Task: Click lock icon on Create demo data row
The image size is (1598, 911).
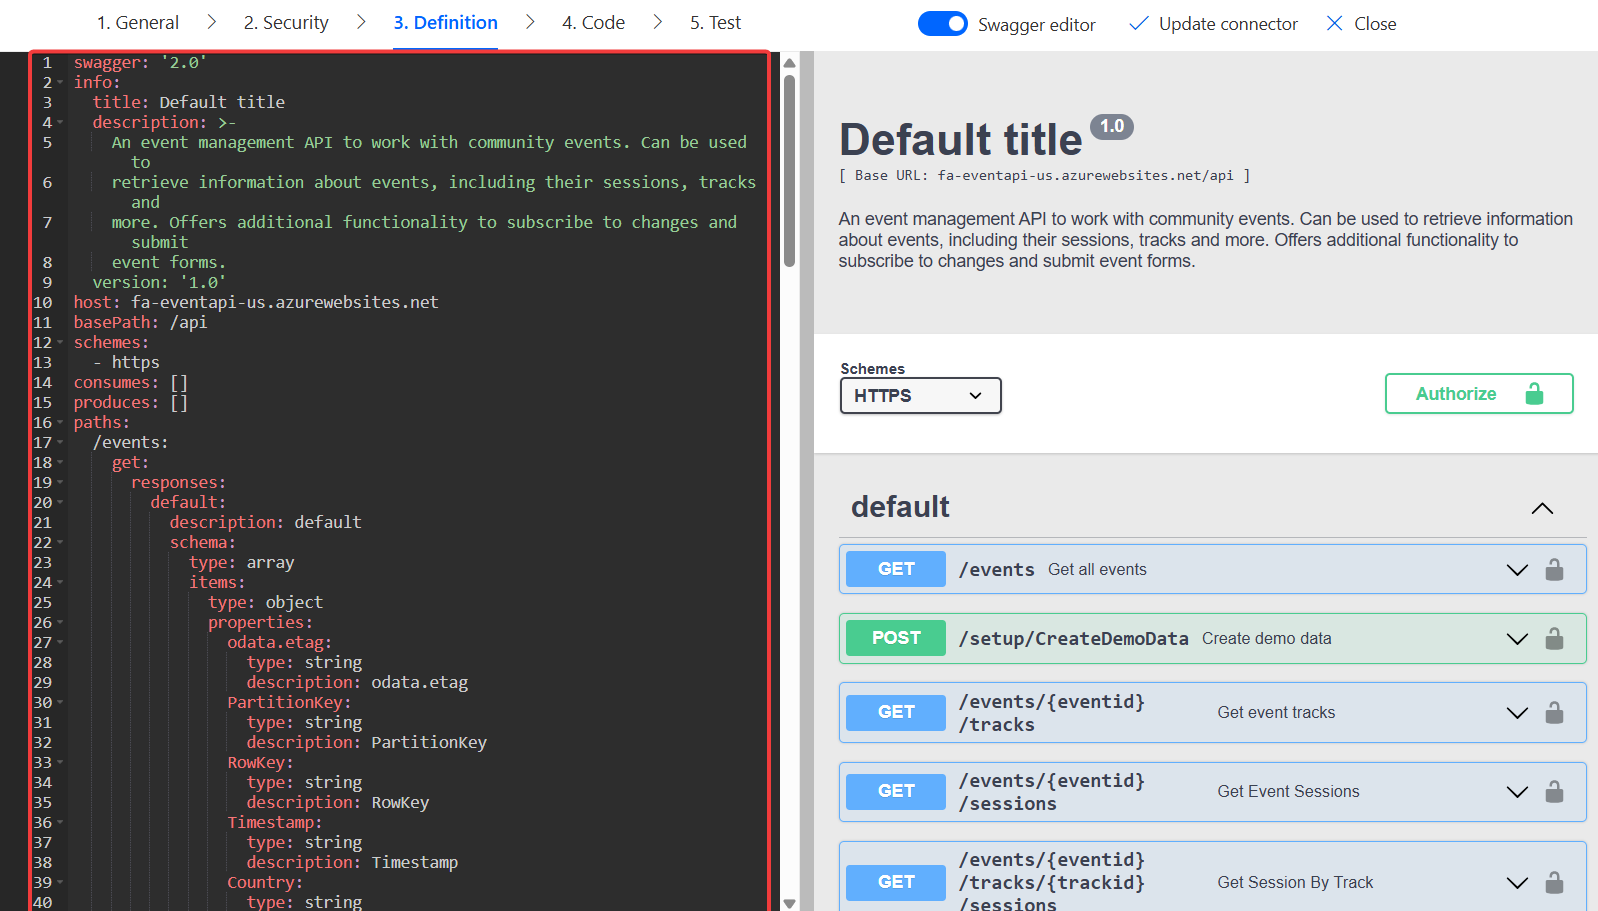Action: 1554,639
